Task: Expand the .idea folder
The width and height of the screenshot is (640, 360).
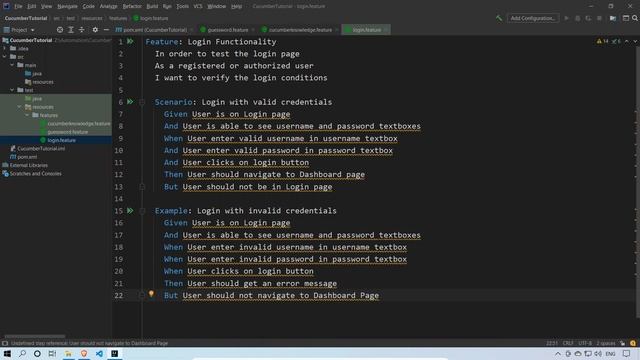Action: (x=5, y=48)
